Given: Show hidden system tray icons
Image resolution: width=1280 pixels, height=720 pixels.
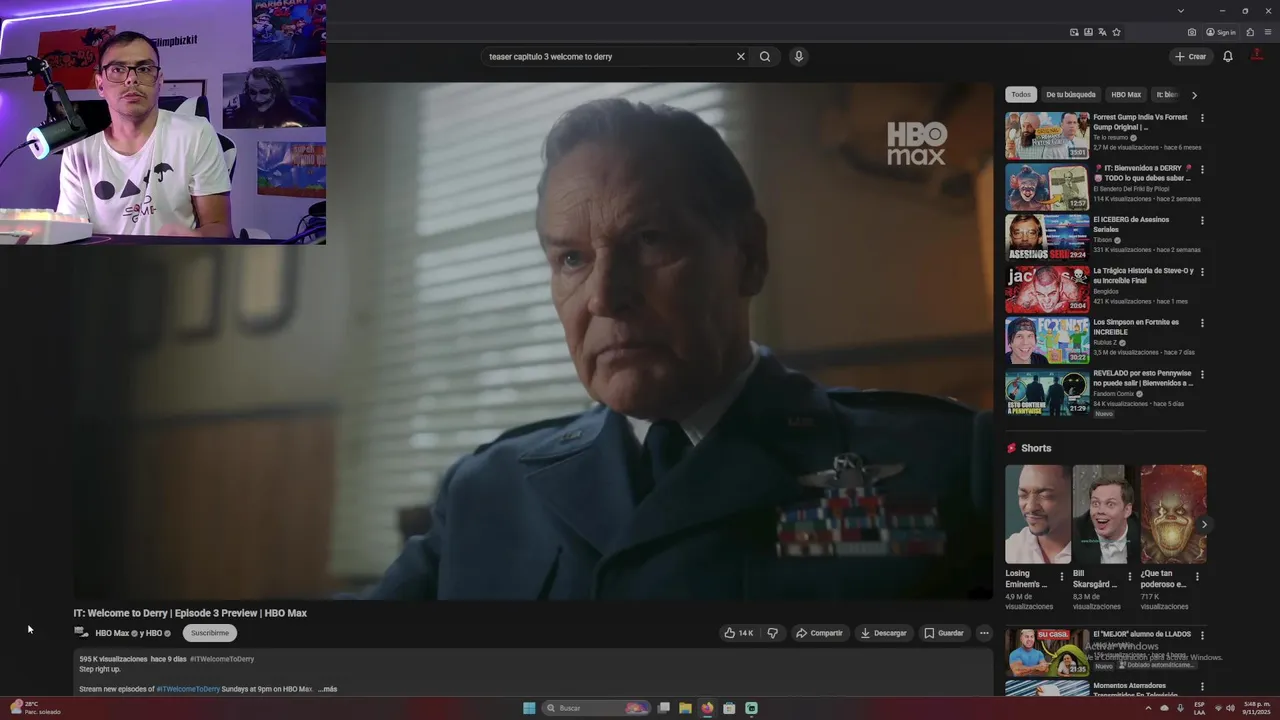Looking at the screenshot, I should 1149,708.
